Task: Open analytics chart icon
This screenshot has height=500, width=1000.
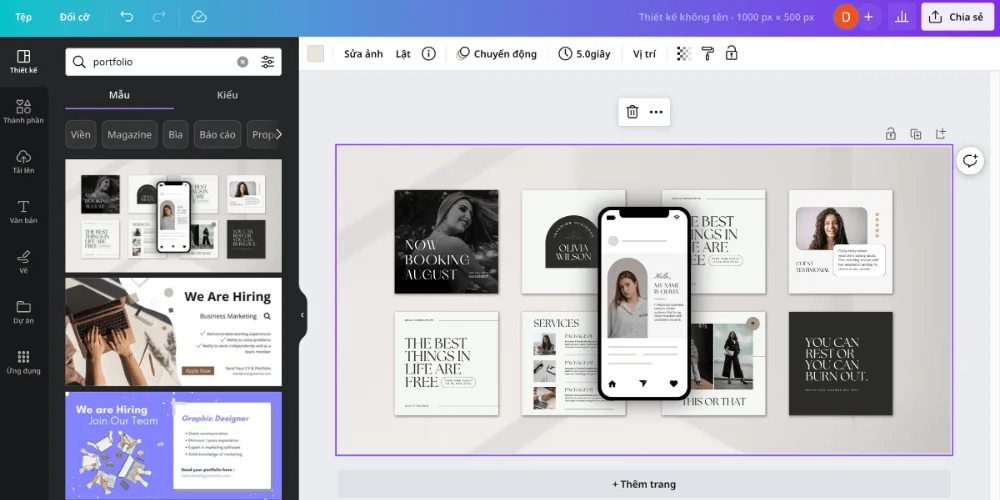Action: click(902, 17)
